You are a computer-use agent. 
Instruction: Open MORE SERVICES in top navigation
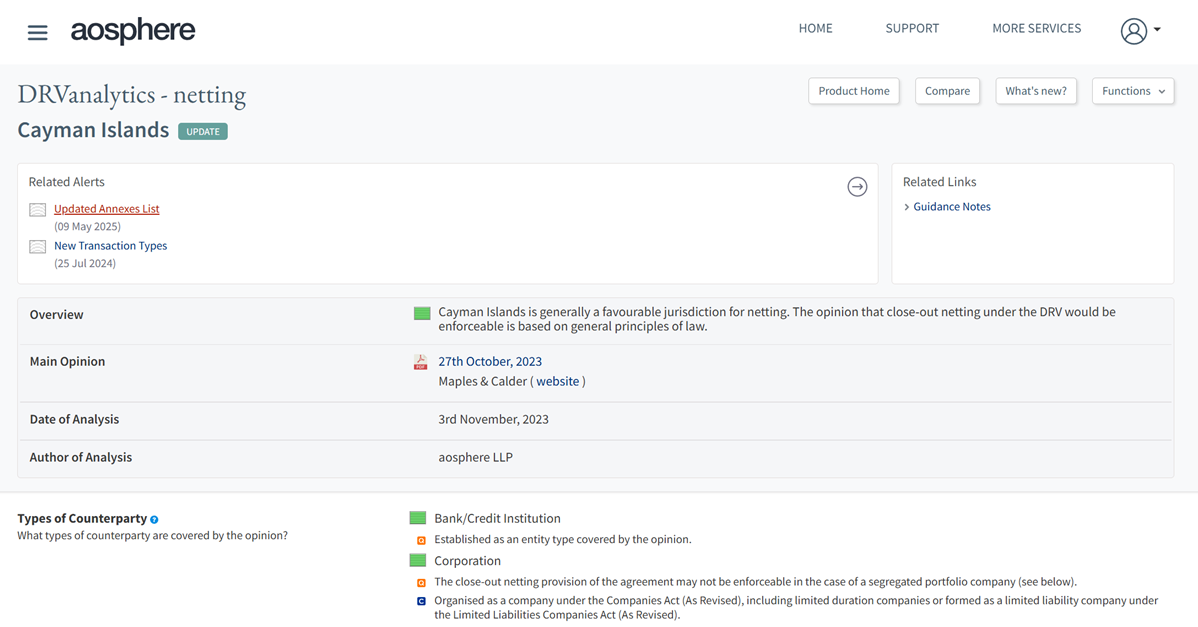point(1037,28)
